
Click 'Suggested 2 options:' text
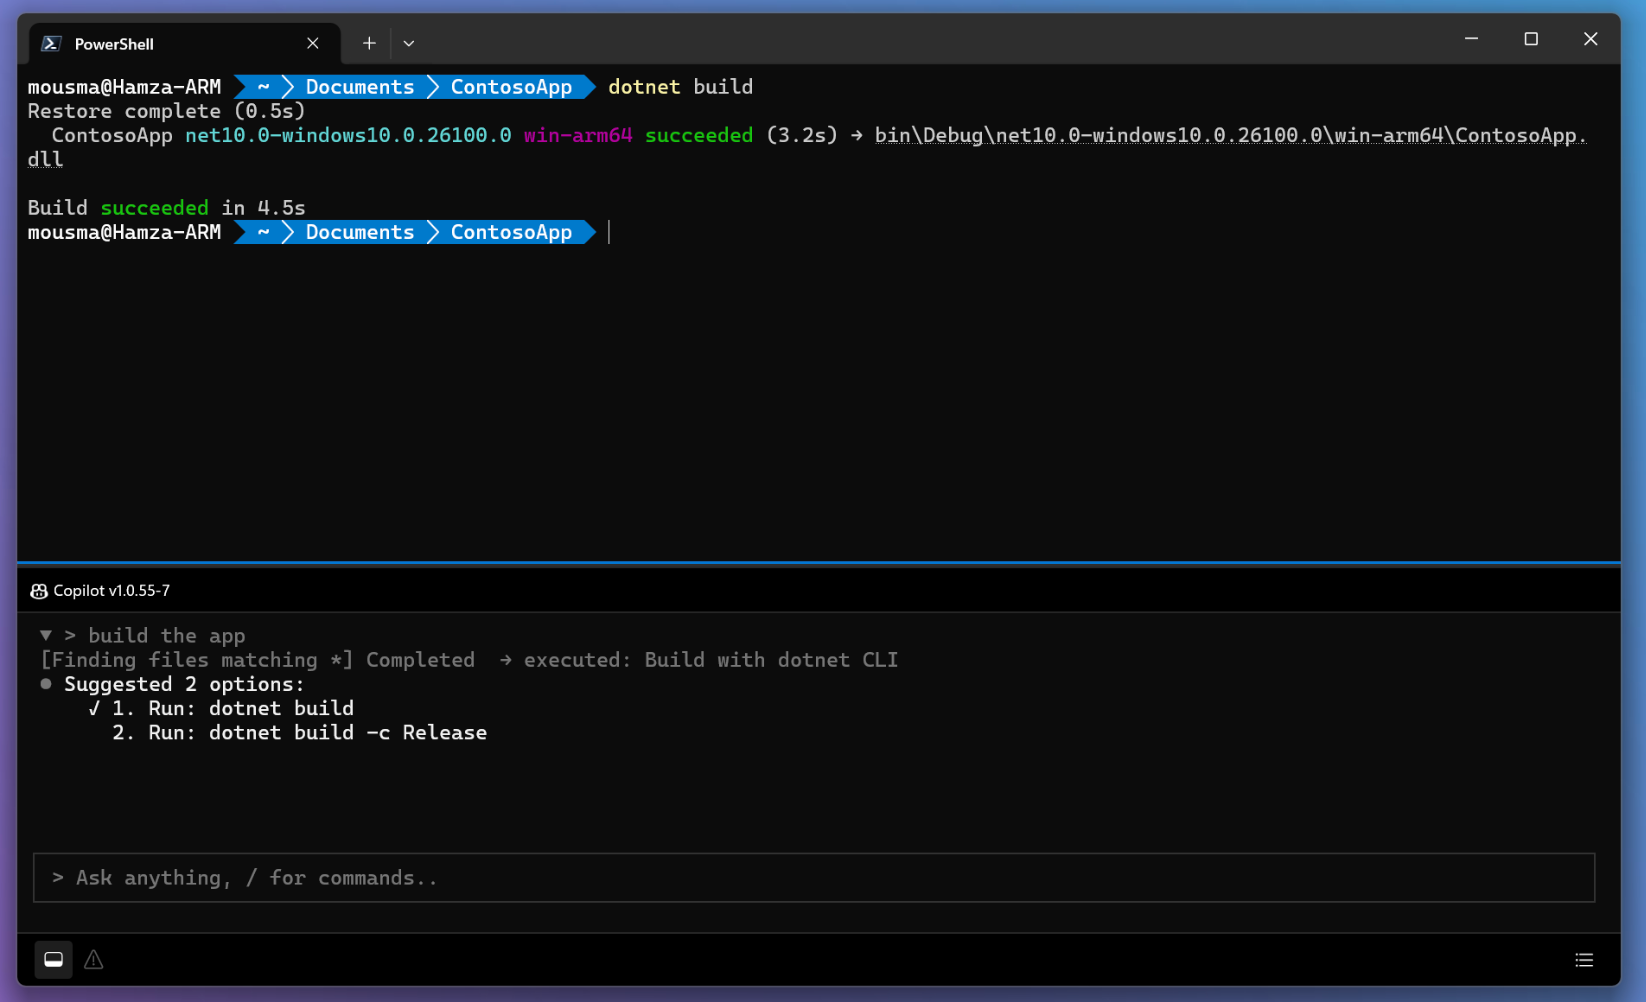click(184, 685)
